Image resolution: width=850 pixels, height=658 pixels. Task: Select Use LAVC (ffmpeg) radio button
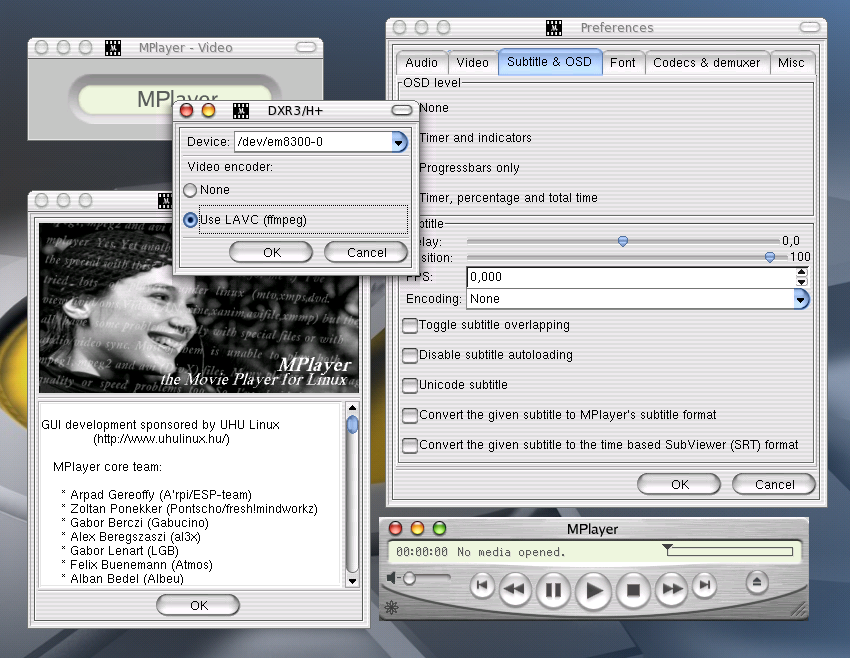(x=190, y=220)
